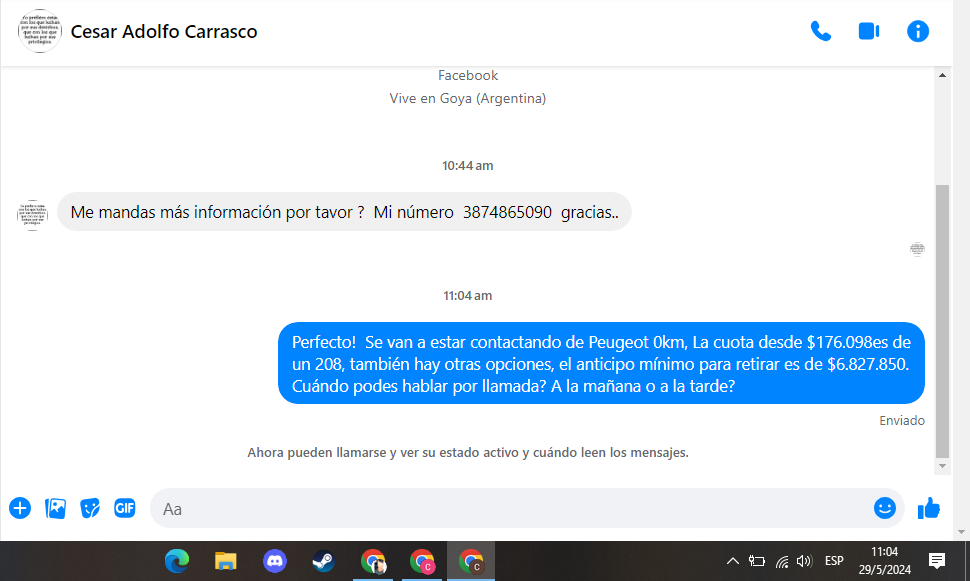Open File Explorer from the taskbar
The width and height of the screenshot is (970, 581).
pyautogui.click(x=226, y=561)
